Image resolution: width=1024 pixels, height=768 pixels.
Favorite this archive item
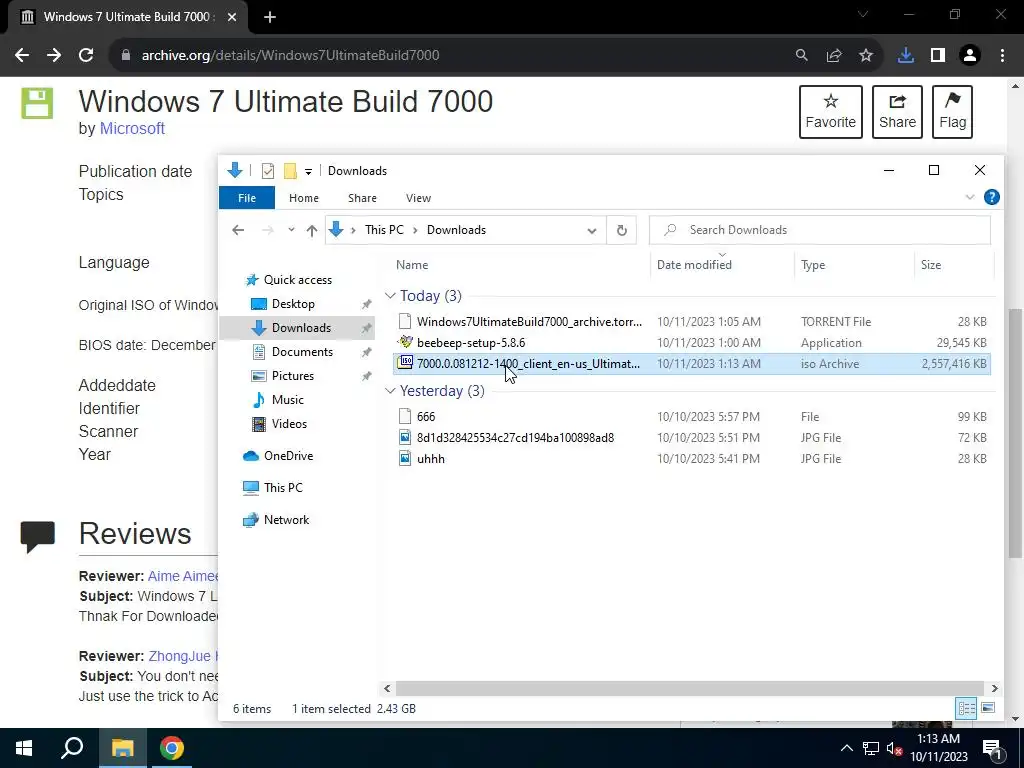point(830,112)
